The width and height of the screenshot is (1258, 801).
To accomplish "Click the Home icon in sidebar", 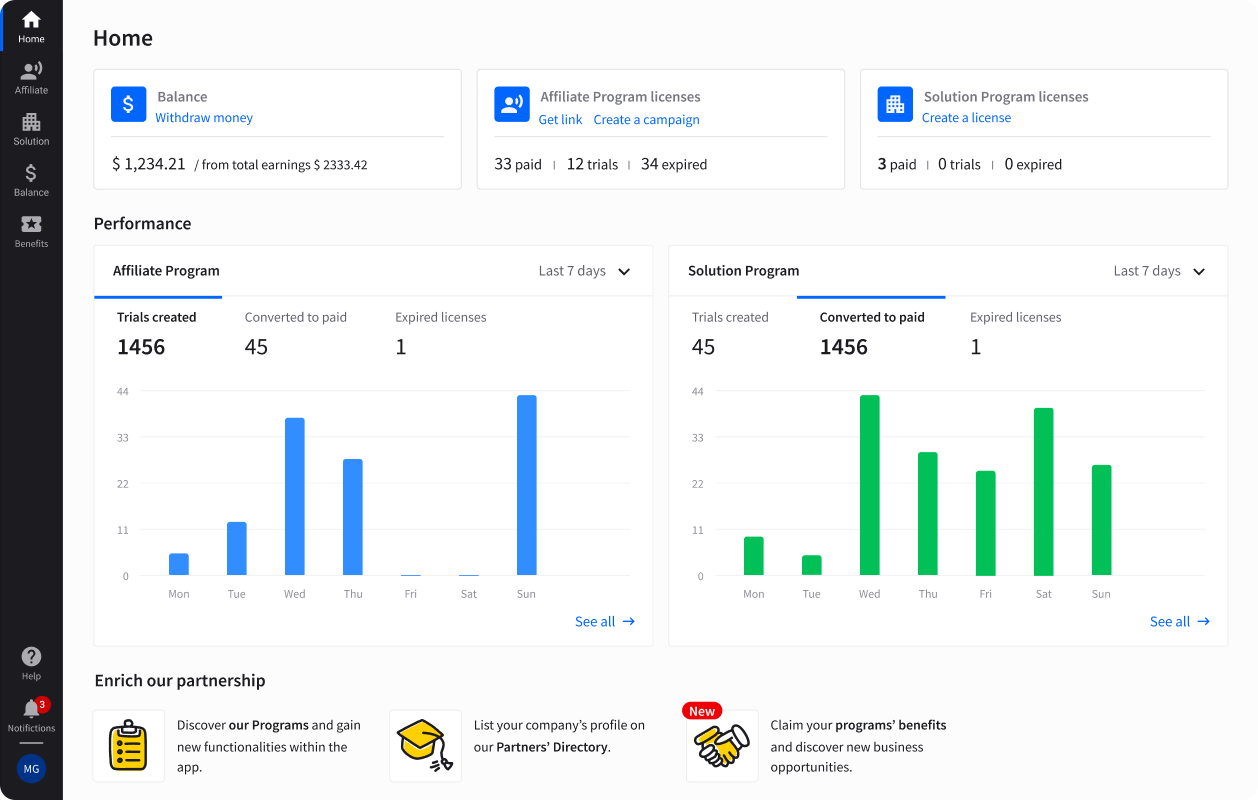I will tap(31, 26).
